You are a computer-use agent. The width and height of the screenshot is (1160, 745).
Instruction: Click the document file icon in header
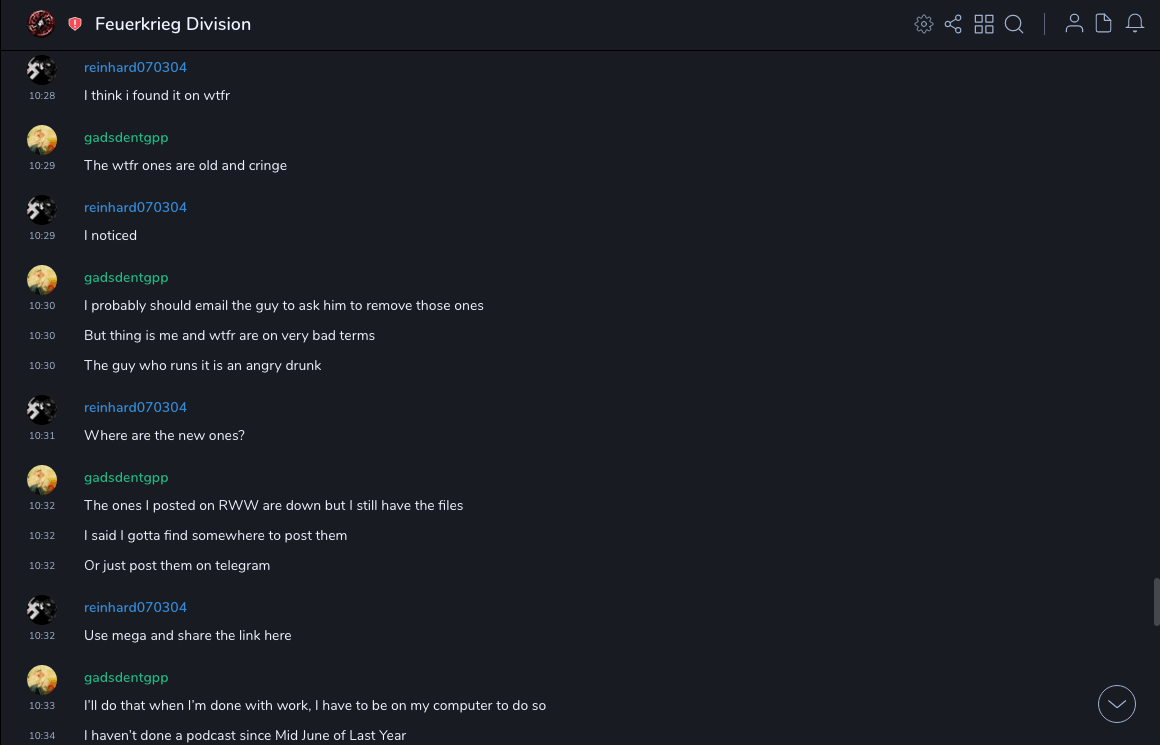click(1104, 24)
